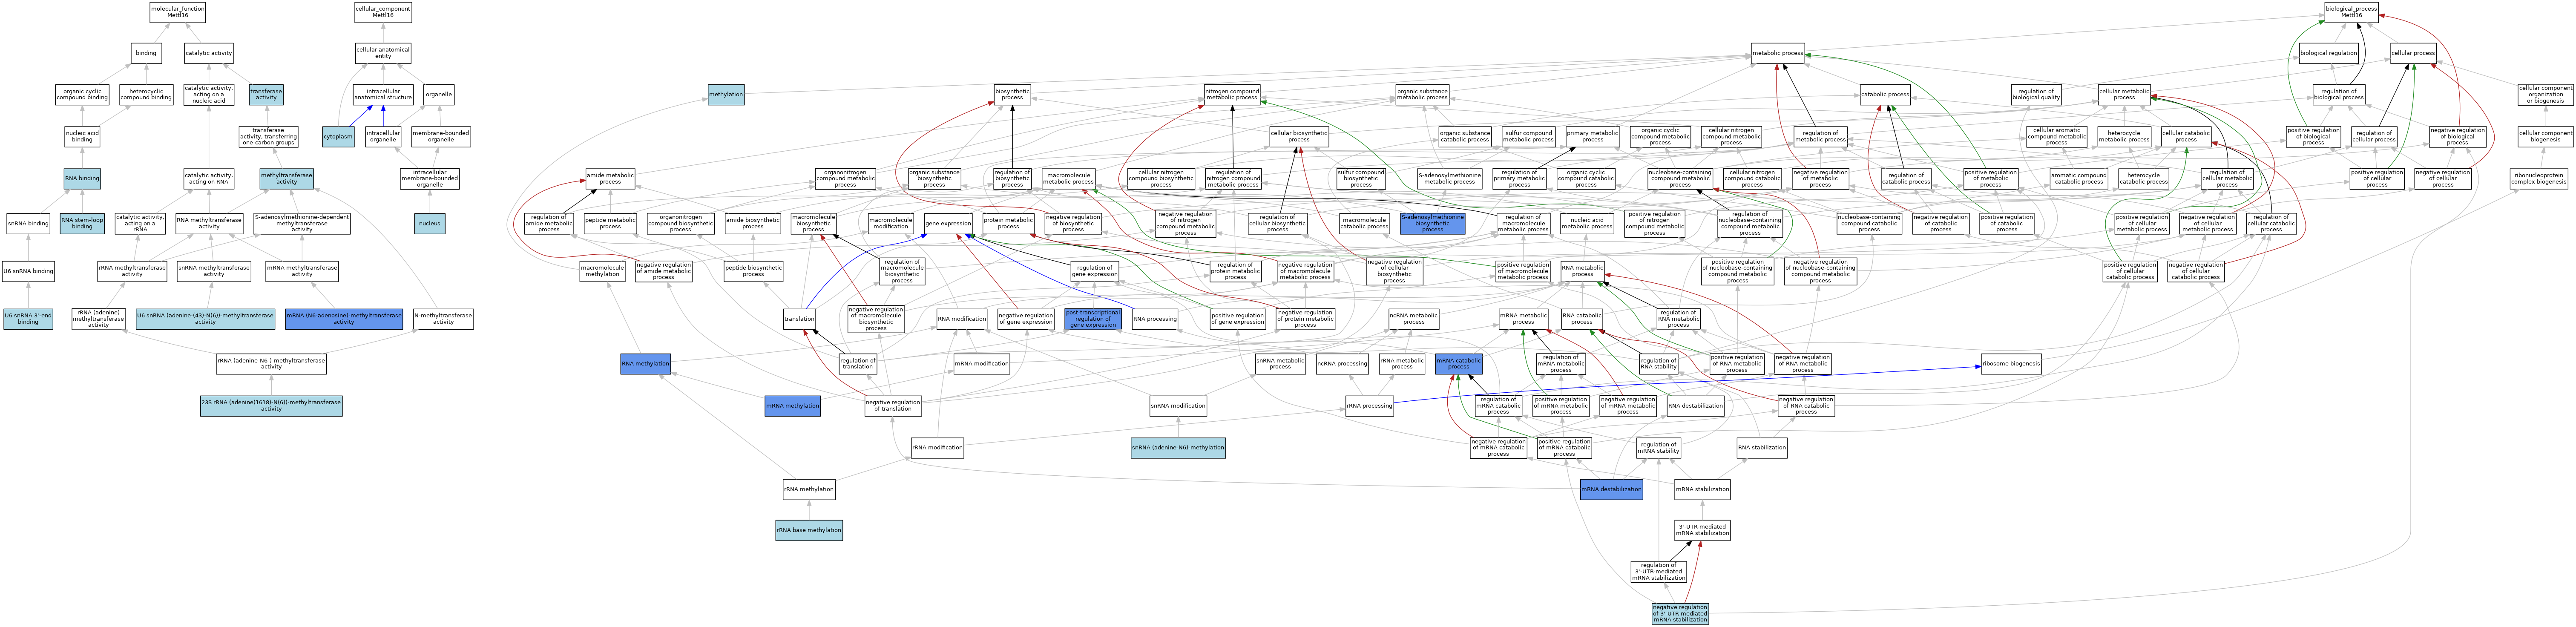This screenshot has width=2576, height=627.
Task: Click the 'rRNA modification' node
Action: click(x=937, y=448)
